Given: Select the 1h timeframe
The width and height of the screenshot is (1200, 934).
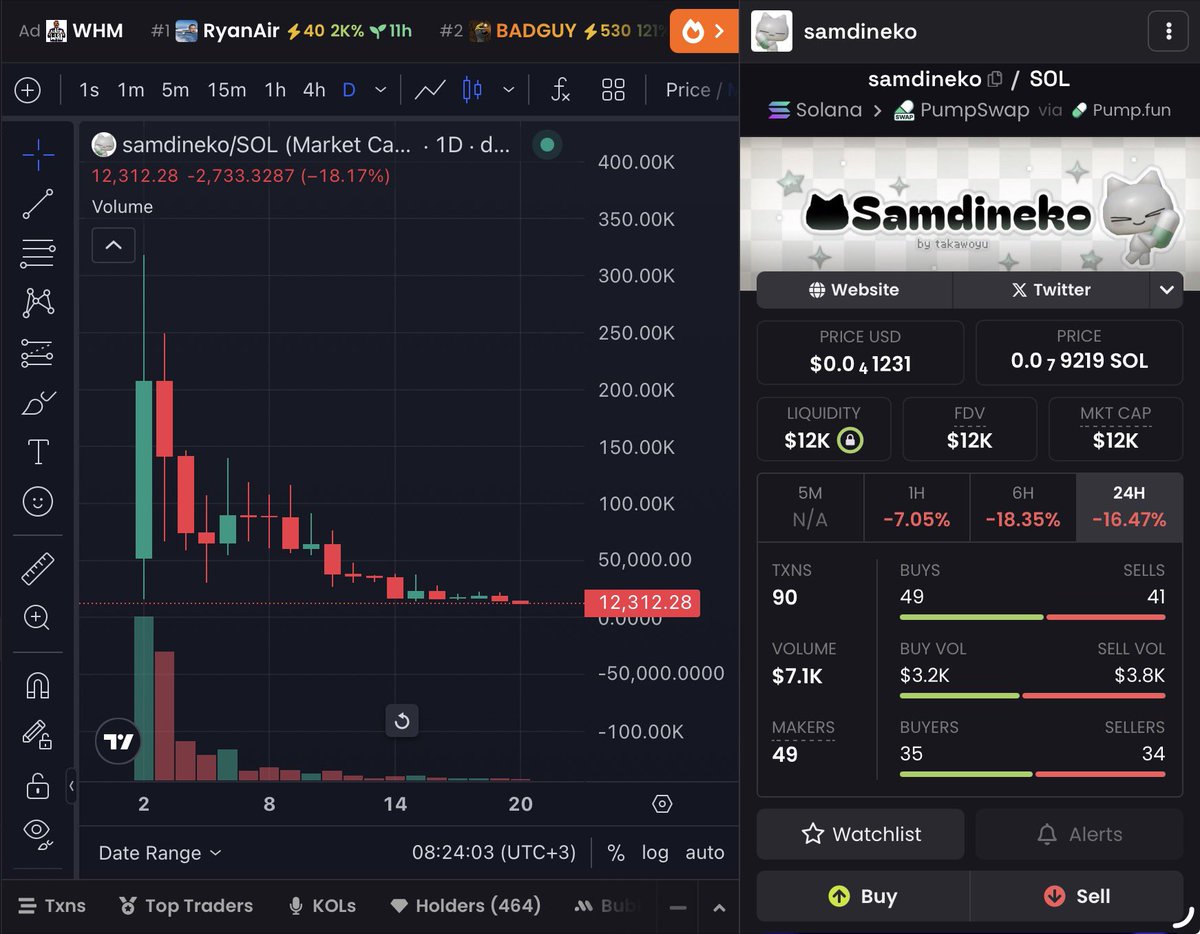Looking at the screenshot, I should pyautogui.click(x=275, y=90).
